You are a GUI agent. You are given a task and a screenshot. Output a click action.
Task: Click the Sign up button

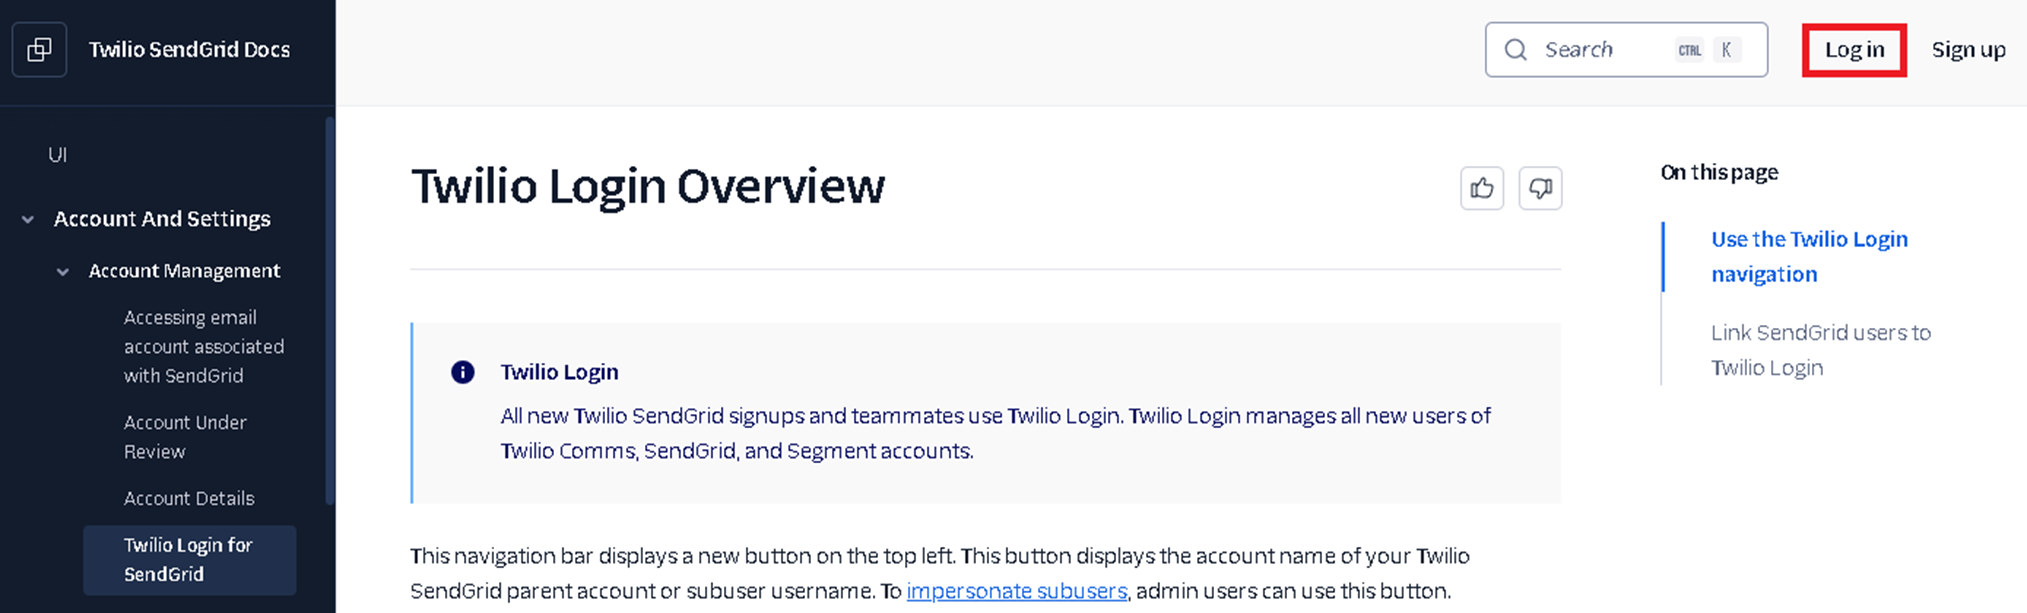1968,50
